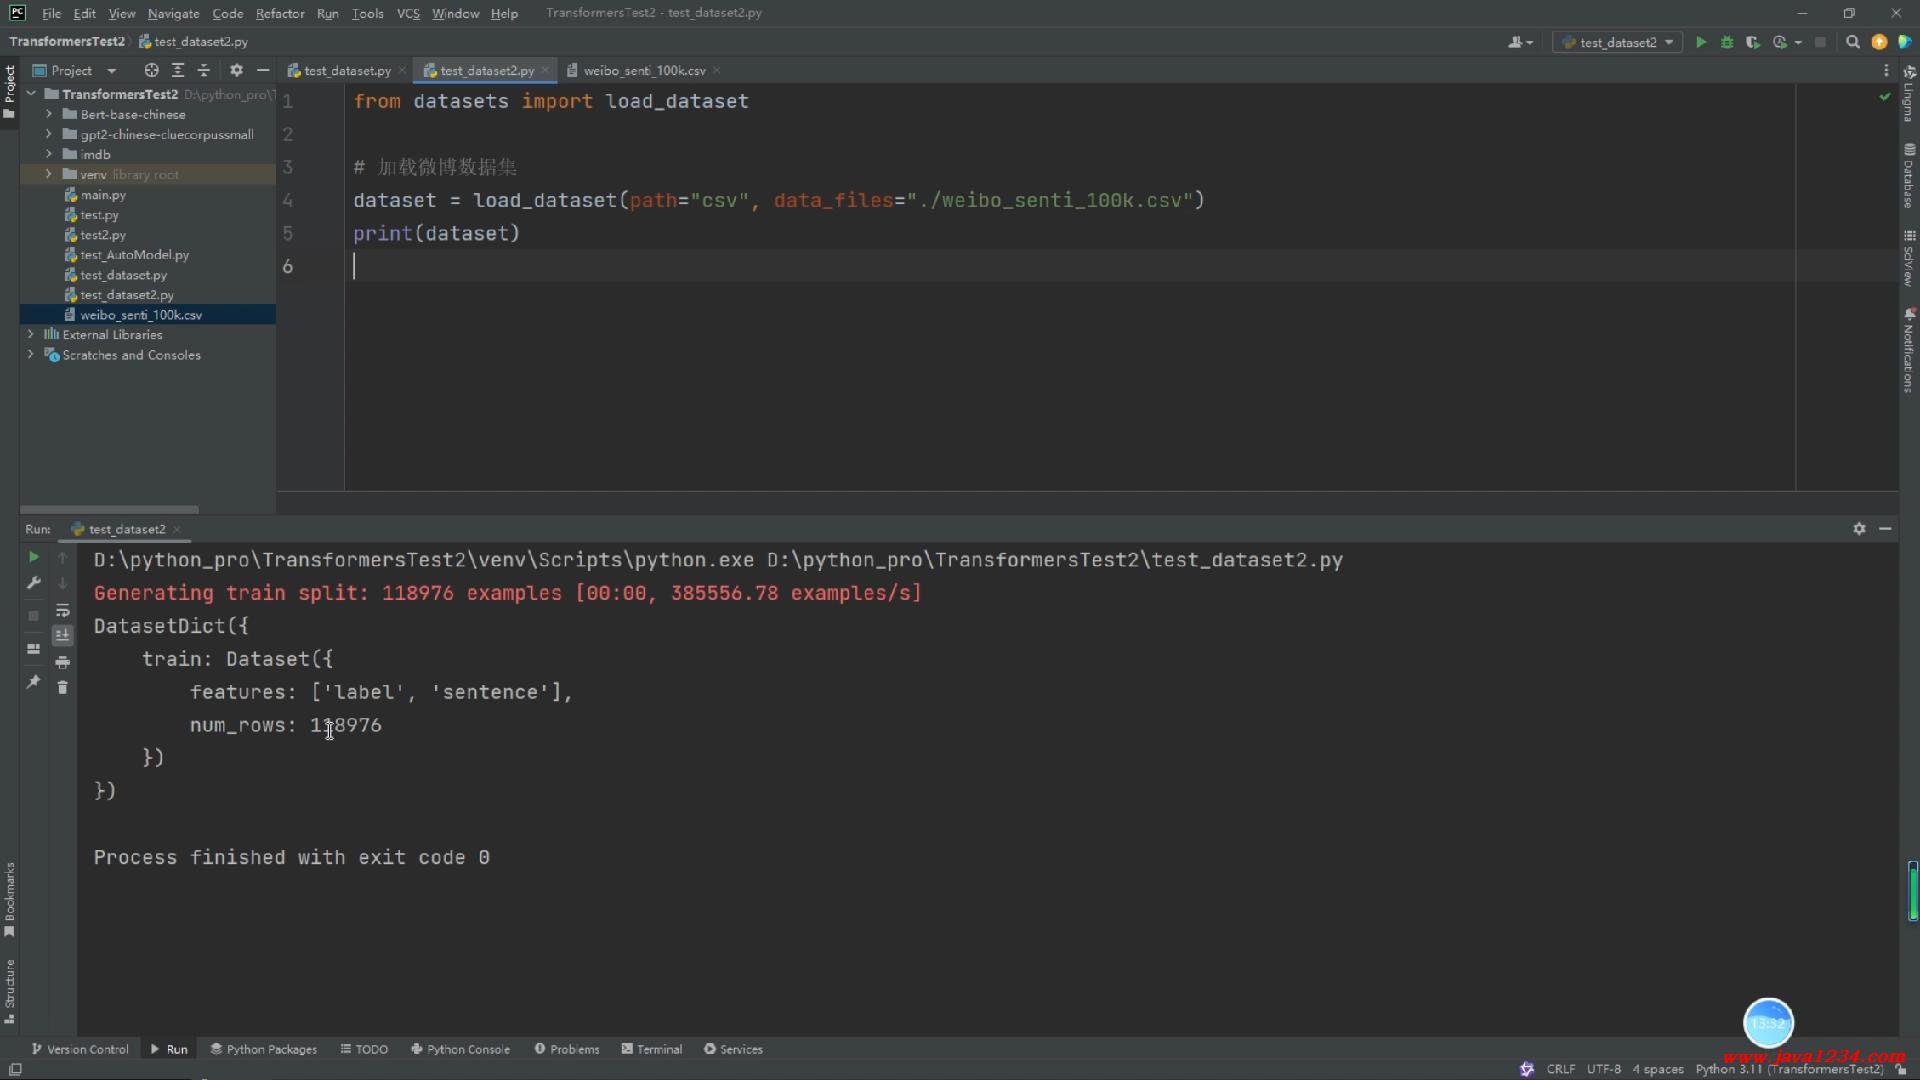Open Run panel settings gear
This screenshot has height=1080, width=1920.
[x=1859, y=529]
